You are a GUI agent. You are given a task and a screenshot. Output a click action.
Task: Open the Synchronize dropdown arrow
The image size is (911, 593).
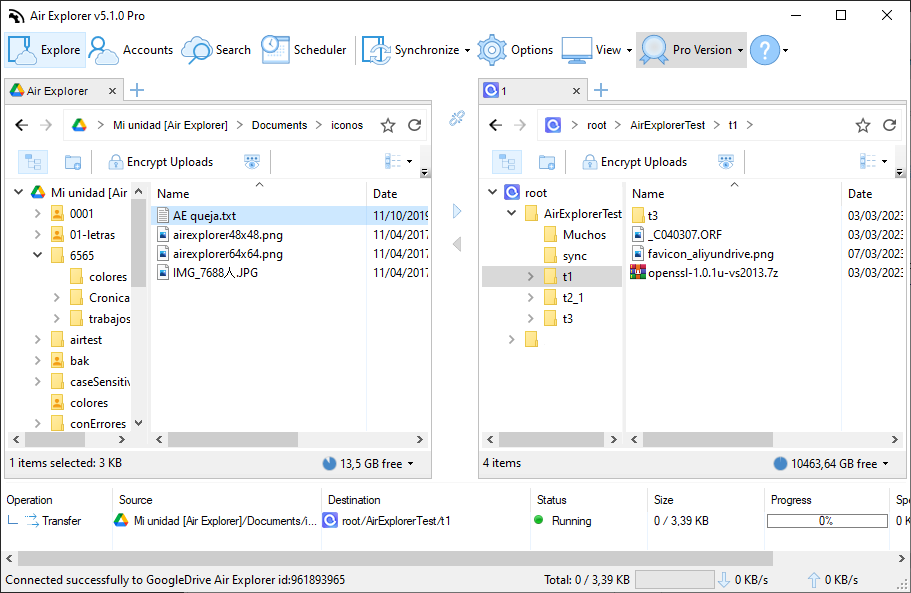coord(467,51)
